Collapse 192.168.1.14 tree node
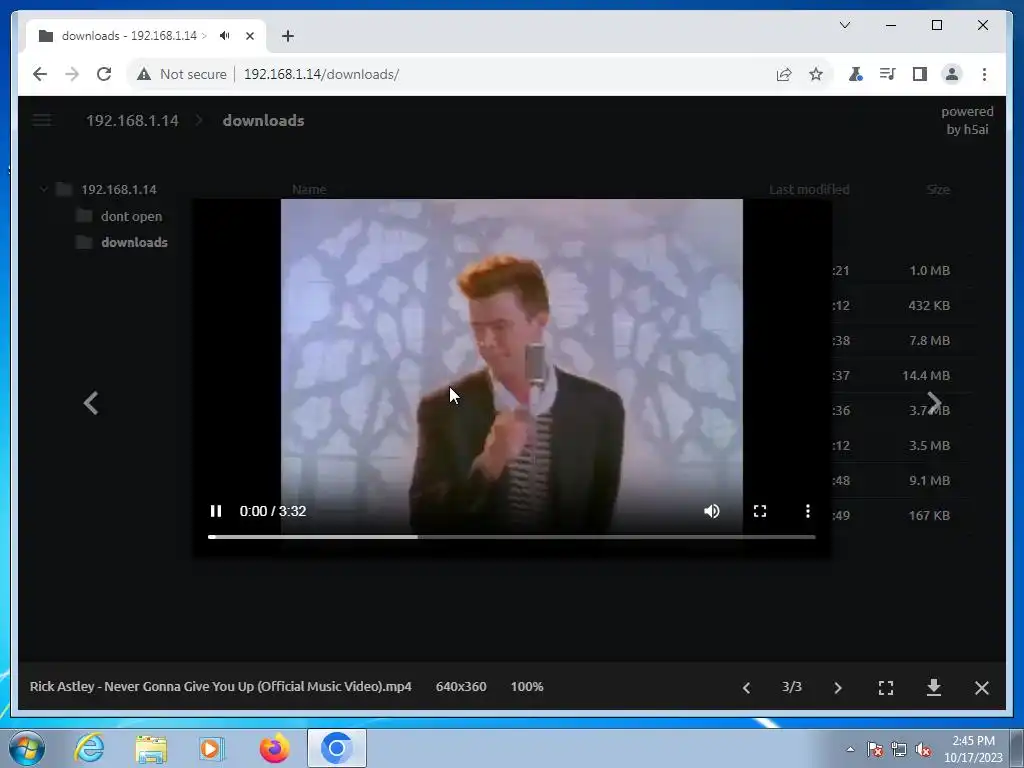The width and height of the screenshot is (1024, 768). click(x=44, y=189)
